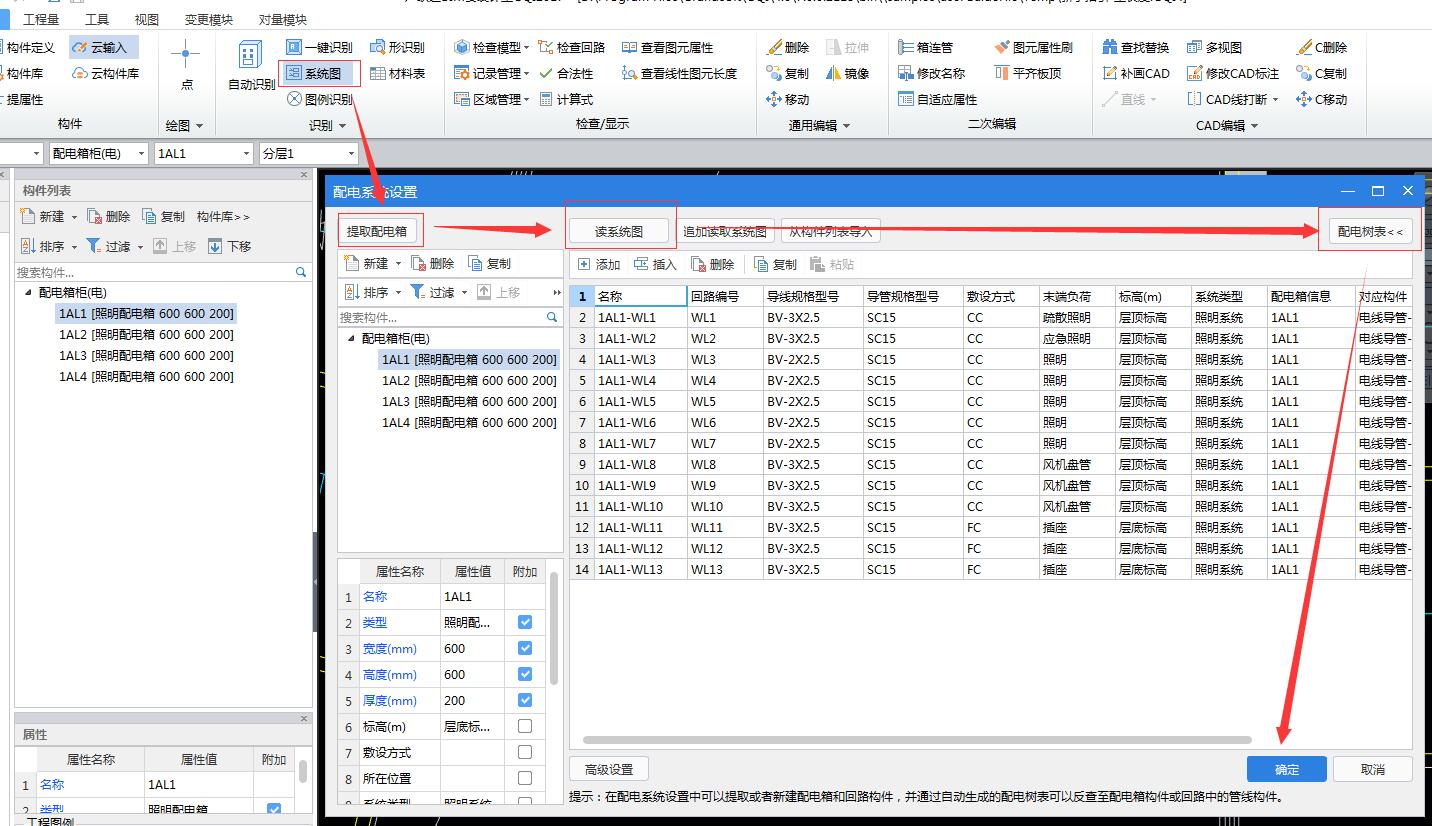
Task: Click the dialog 搜索构件 search field
Action: click(x=450, y=317)
